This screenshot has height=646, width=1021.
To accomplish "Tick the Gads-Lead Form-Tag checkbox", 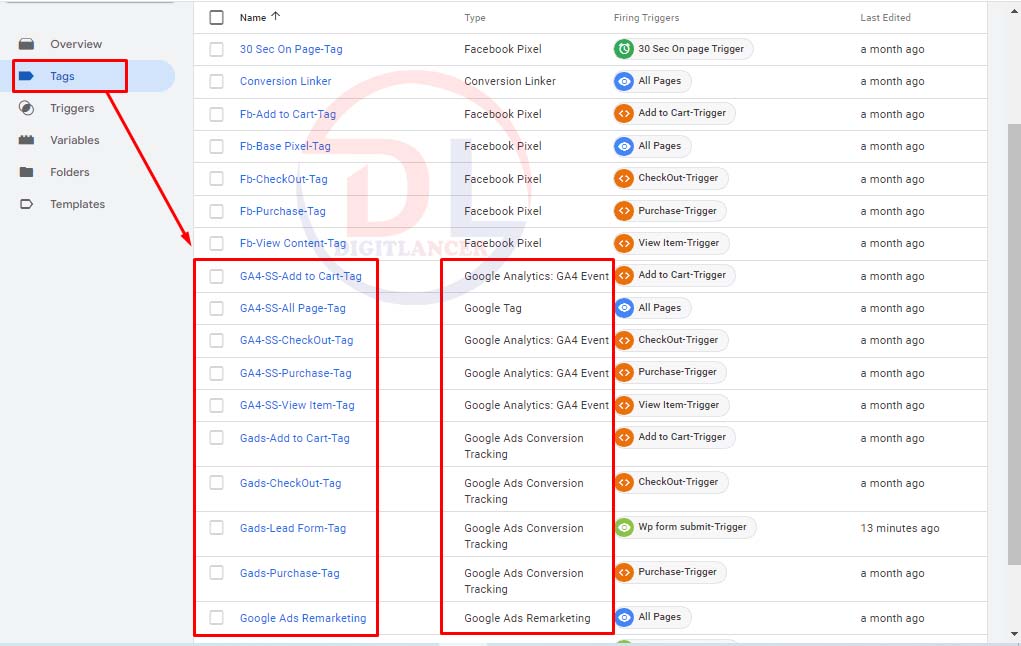I will point(216,527).
